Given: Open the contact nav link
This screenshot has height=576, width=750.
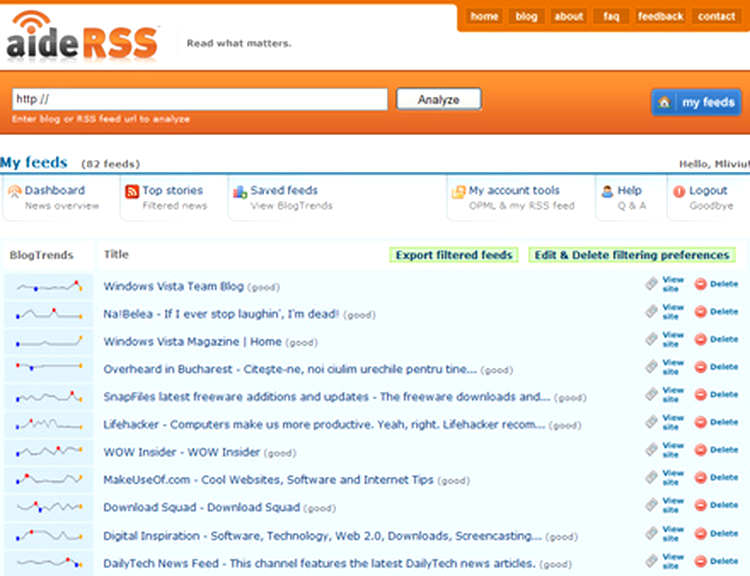Looking at the screenshot, I should pyautogui.click(x=716, y=16).
